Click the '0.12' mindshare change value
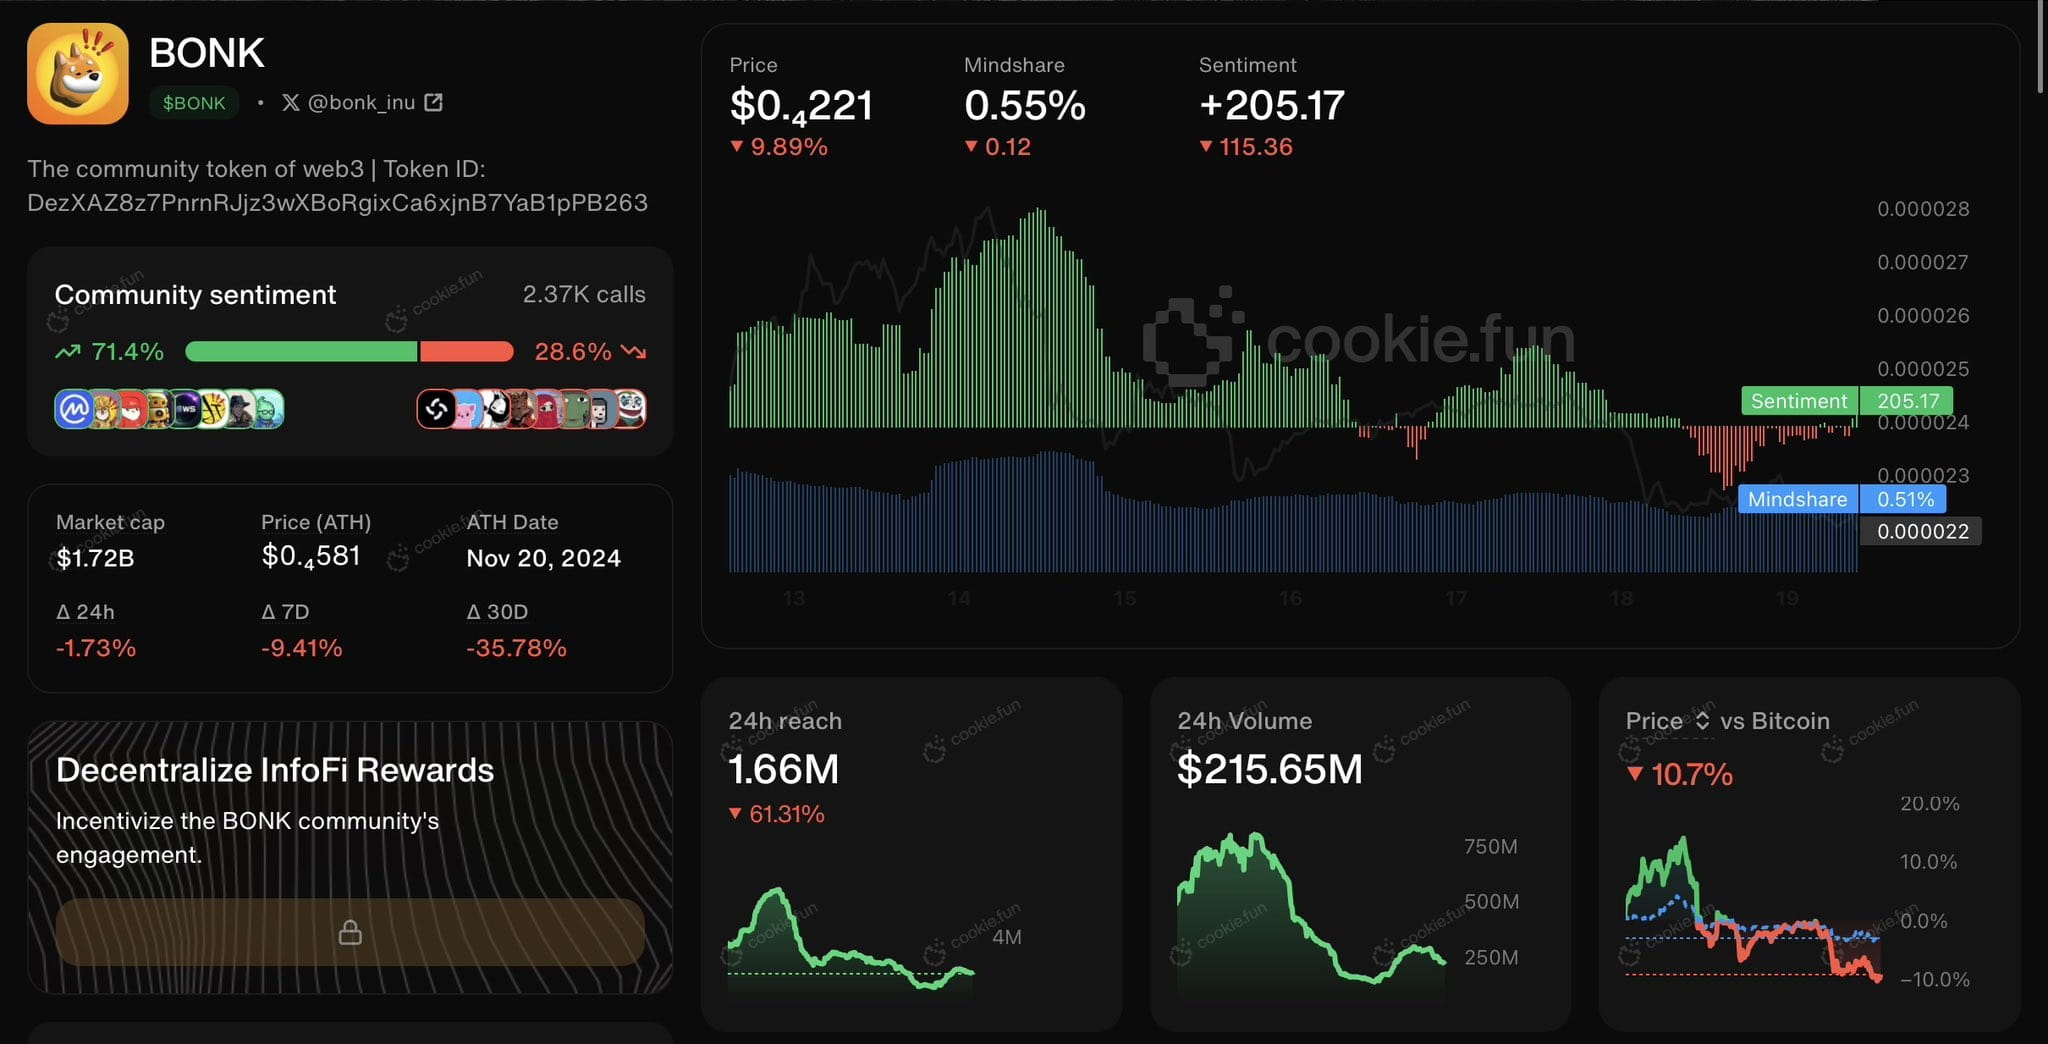Image resolution: width=2048 pixels, height=1044 pixels. (1008, 147)
